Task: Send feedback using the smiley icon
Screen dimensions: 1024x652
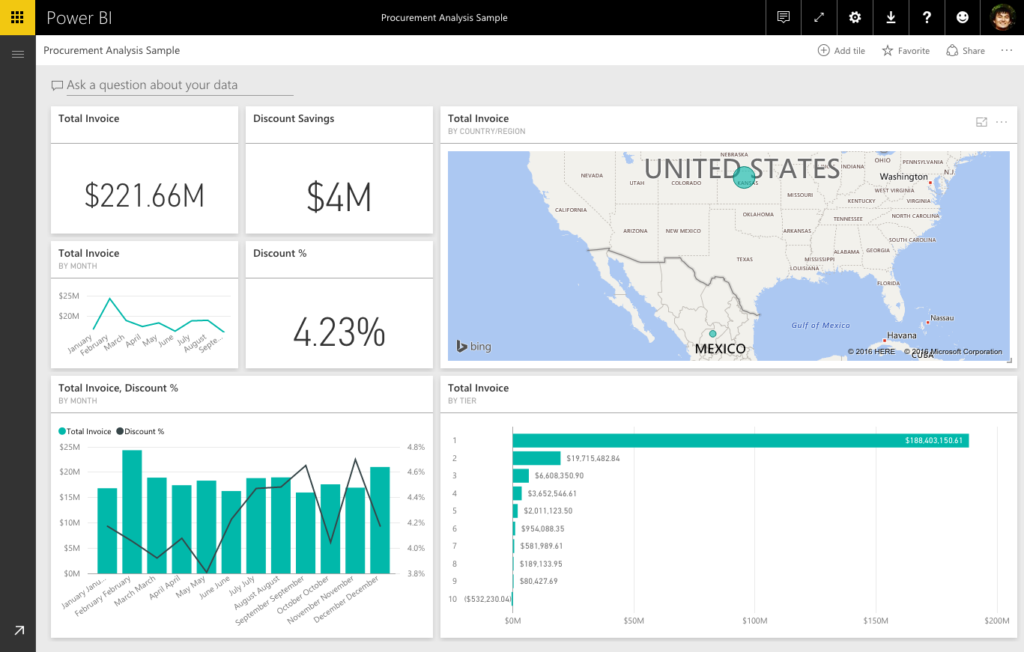Action: pos(962,17)
